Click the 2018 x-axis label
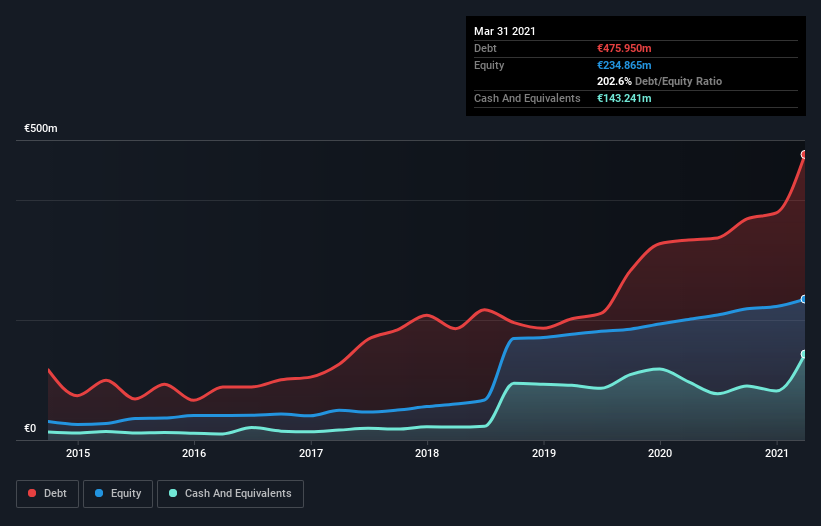 click(x=427, y=453)
